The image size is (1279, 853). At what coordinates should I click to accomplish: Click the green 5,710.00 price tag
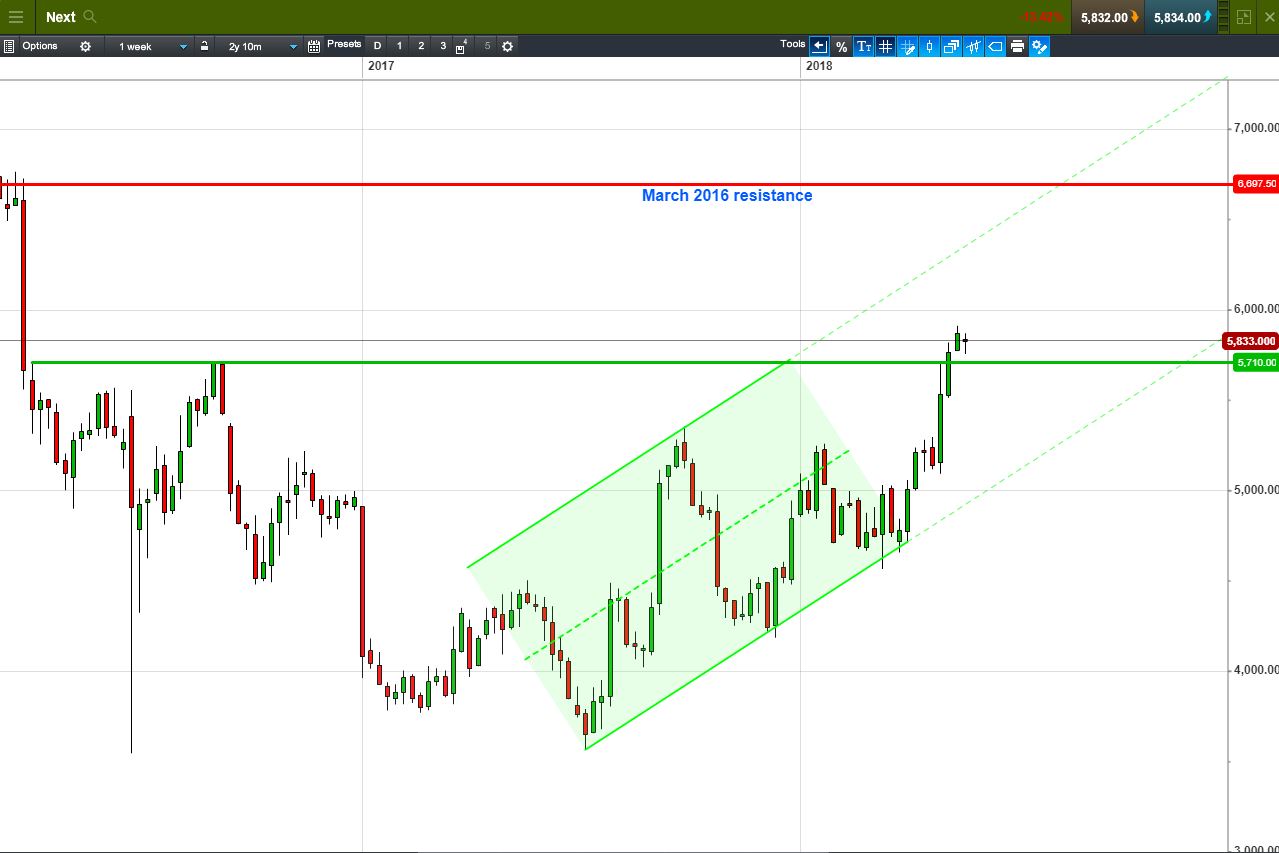[1256, 362]
